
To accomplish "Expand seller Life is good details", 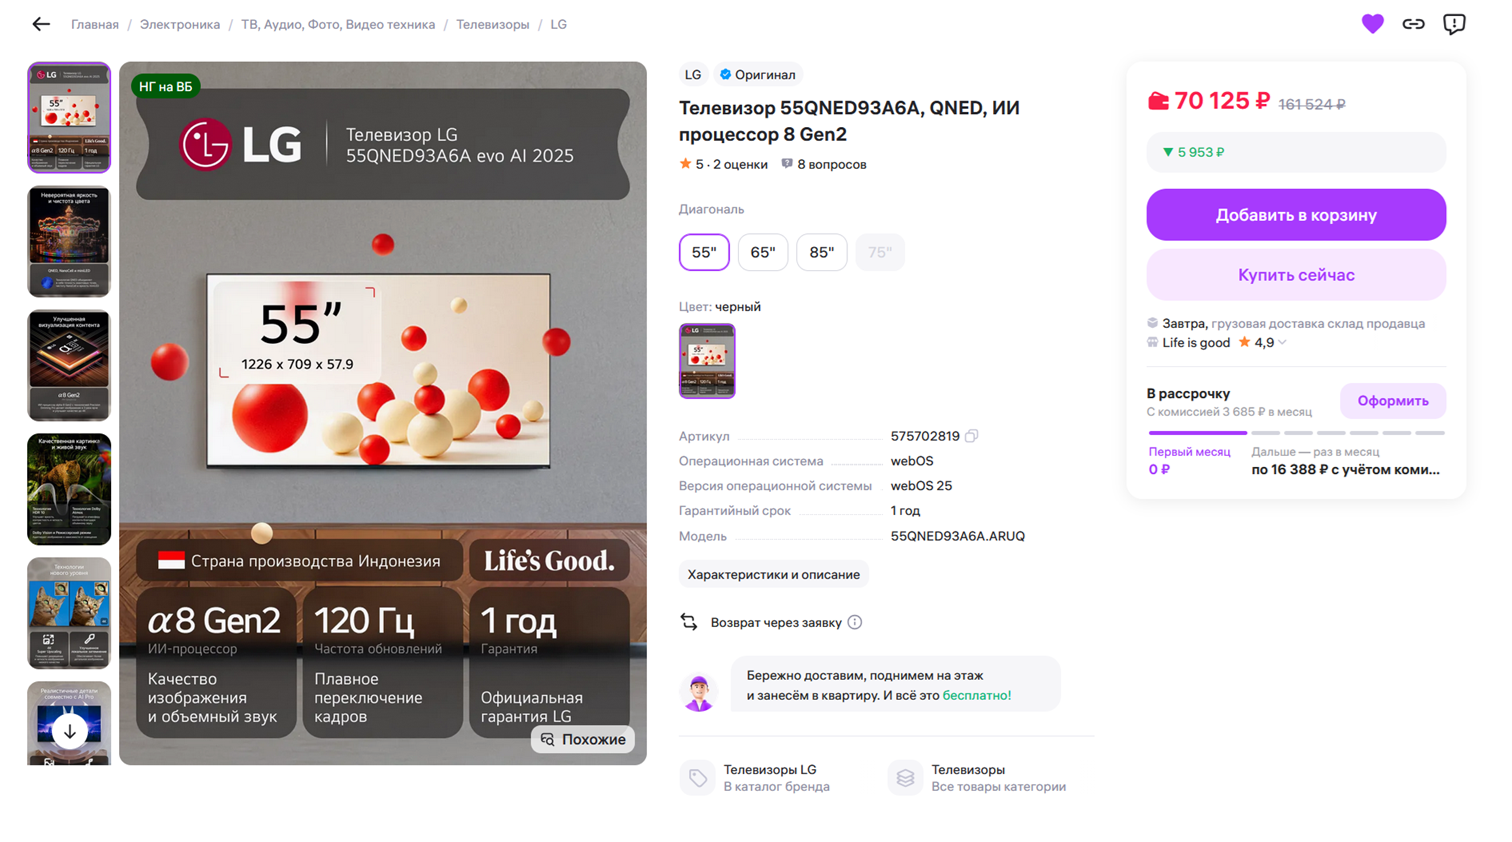I will (x=1282, y=343).
